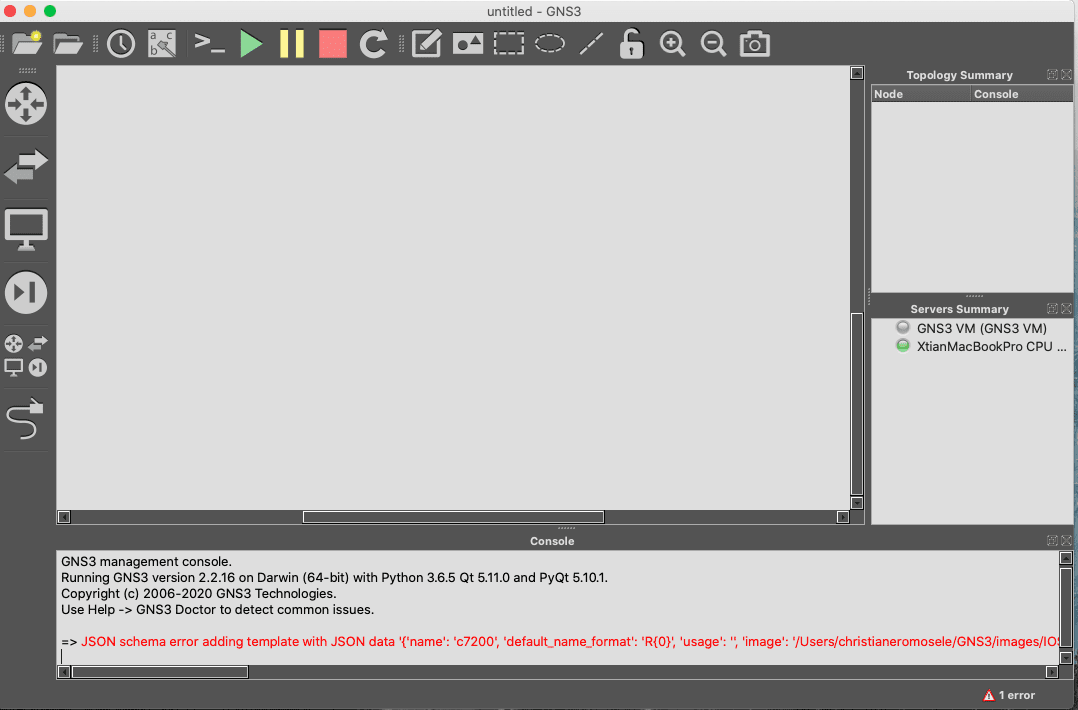Screen dimensions: 1078x710
Task: Toggle the lock items padlock icon
Action: coord(631,44)
